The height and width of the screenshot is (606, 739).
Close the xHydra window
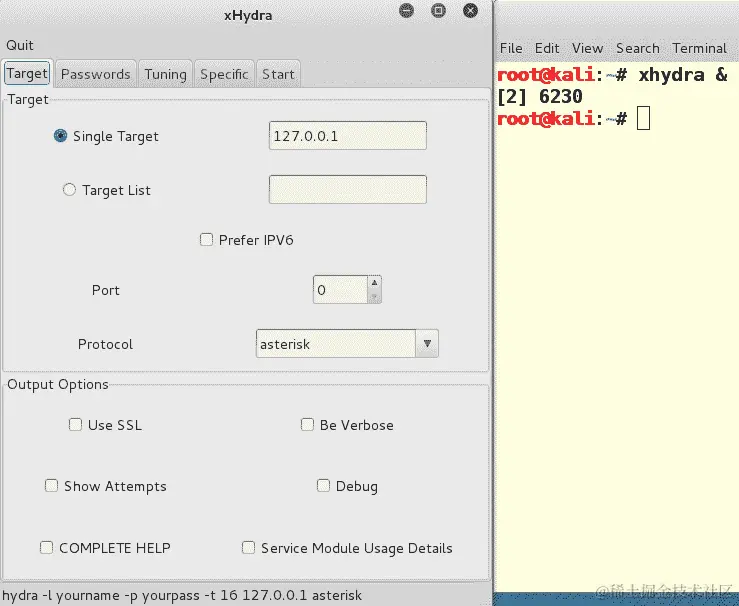(470, 10)
